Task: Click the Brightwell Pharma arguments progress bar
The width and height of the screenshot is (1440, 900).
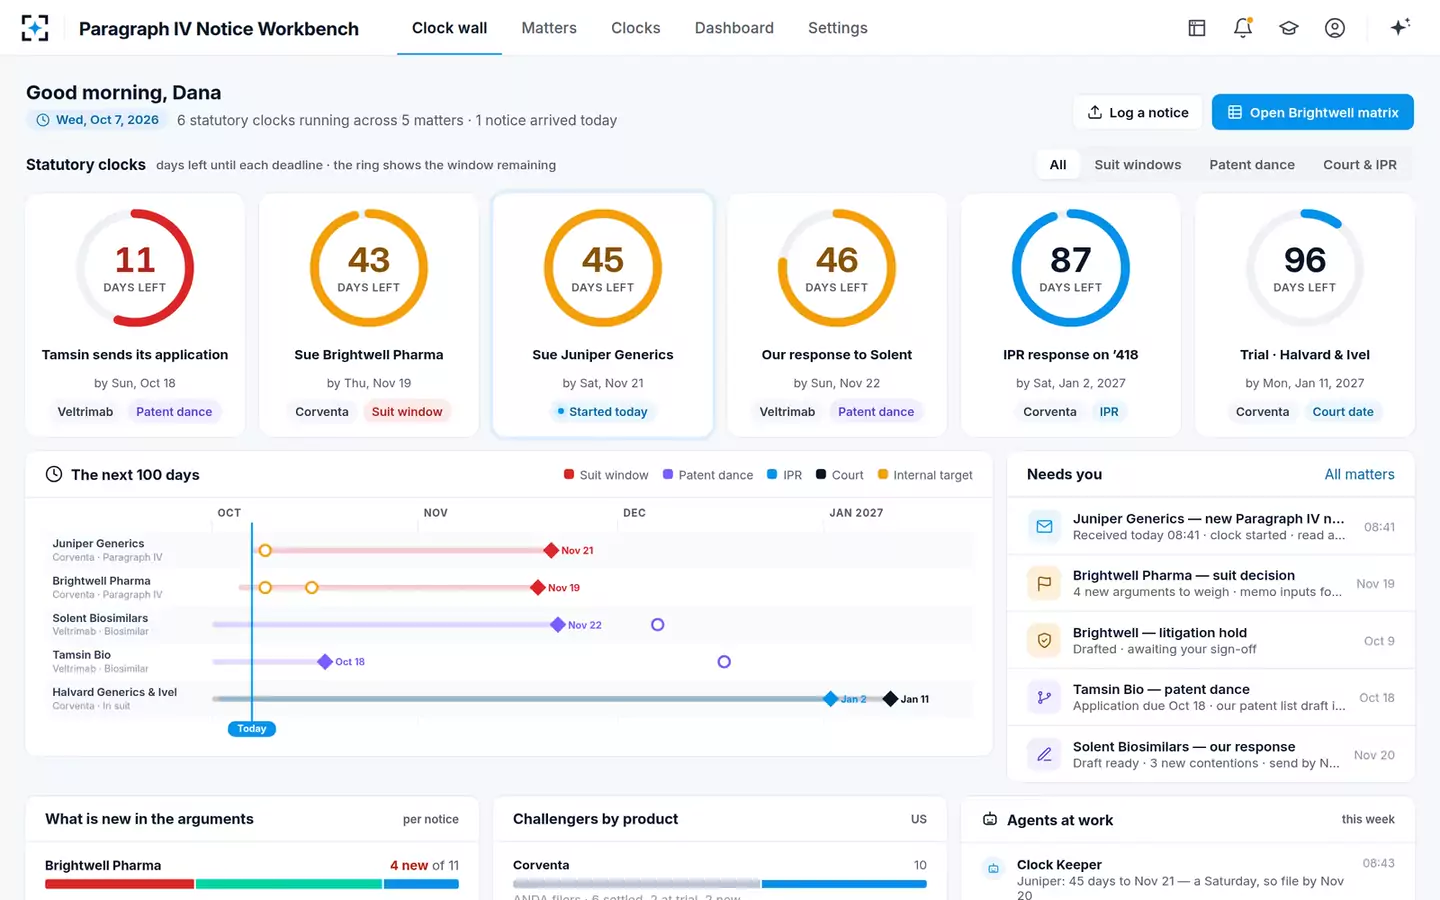Action: [252, 884]
